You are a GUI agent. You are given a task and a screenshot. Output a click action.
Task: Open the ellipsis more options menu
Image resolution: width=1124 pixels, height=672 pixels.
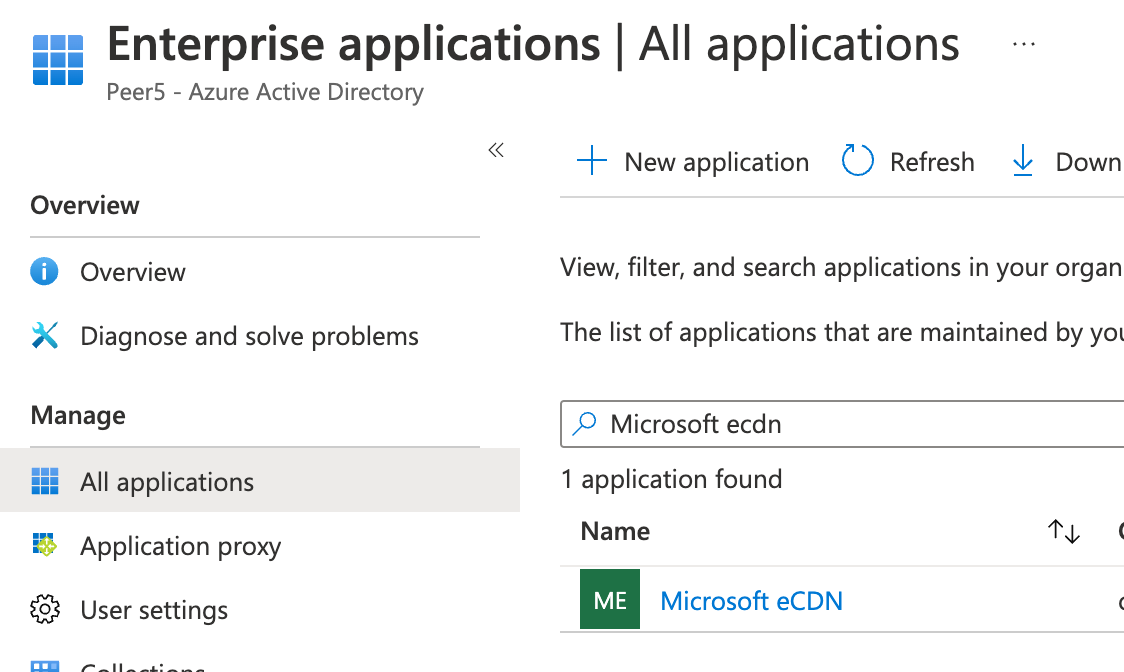pyautogui.click(x=1024, y=44)
